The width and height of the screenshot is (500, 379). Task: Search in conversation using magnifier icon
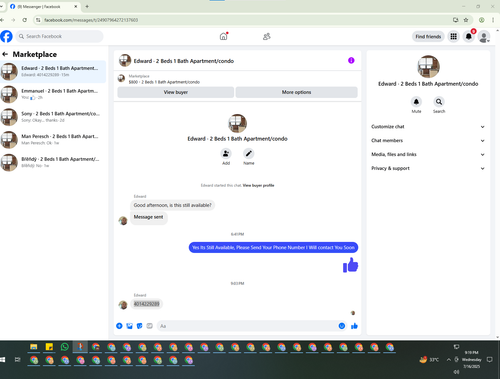pos(439,102)
